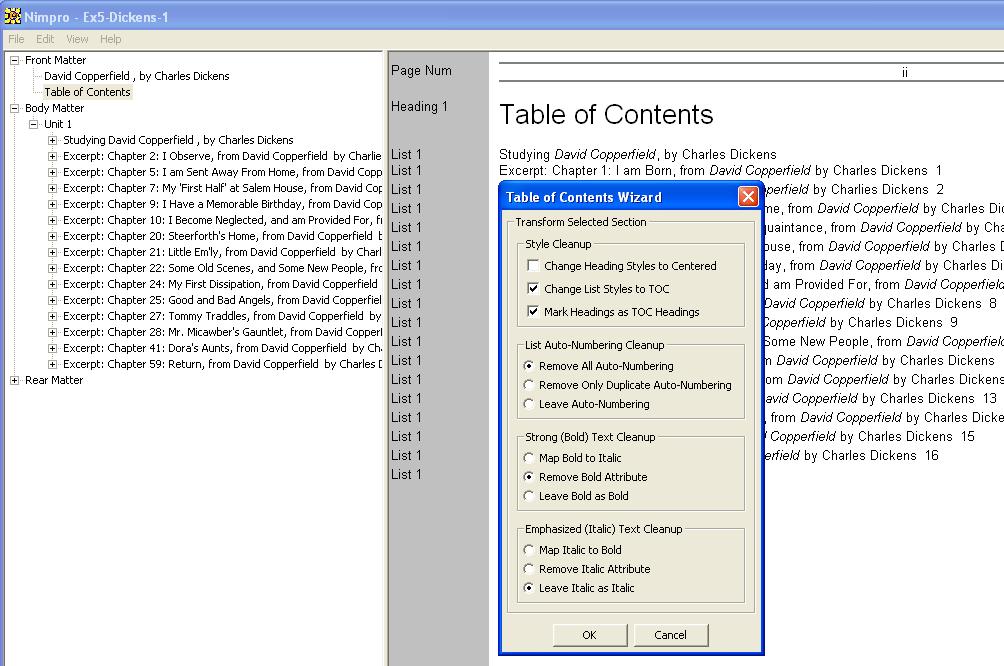Expand the Excerpt: Chapter 27 node
The image size is (1004, 666).
tap(53, 316)
